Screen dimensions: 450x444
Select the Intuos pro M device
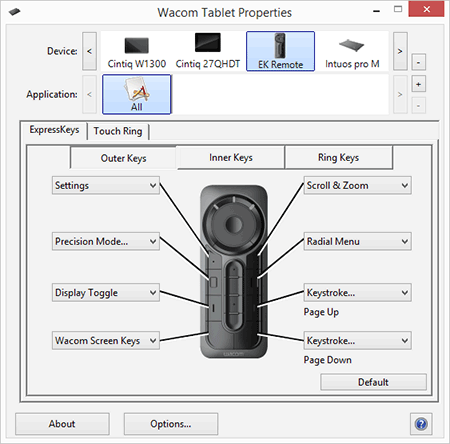[x=352, y=52]
